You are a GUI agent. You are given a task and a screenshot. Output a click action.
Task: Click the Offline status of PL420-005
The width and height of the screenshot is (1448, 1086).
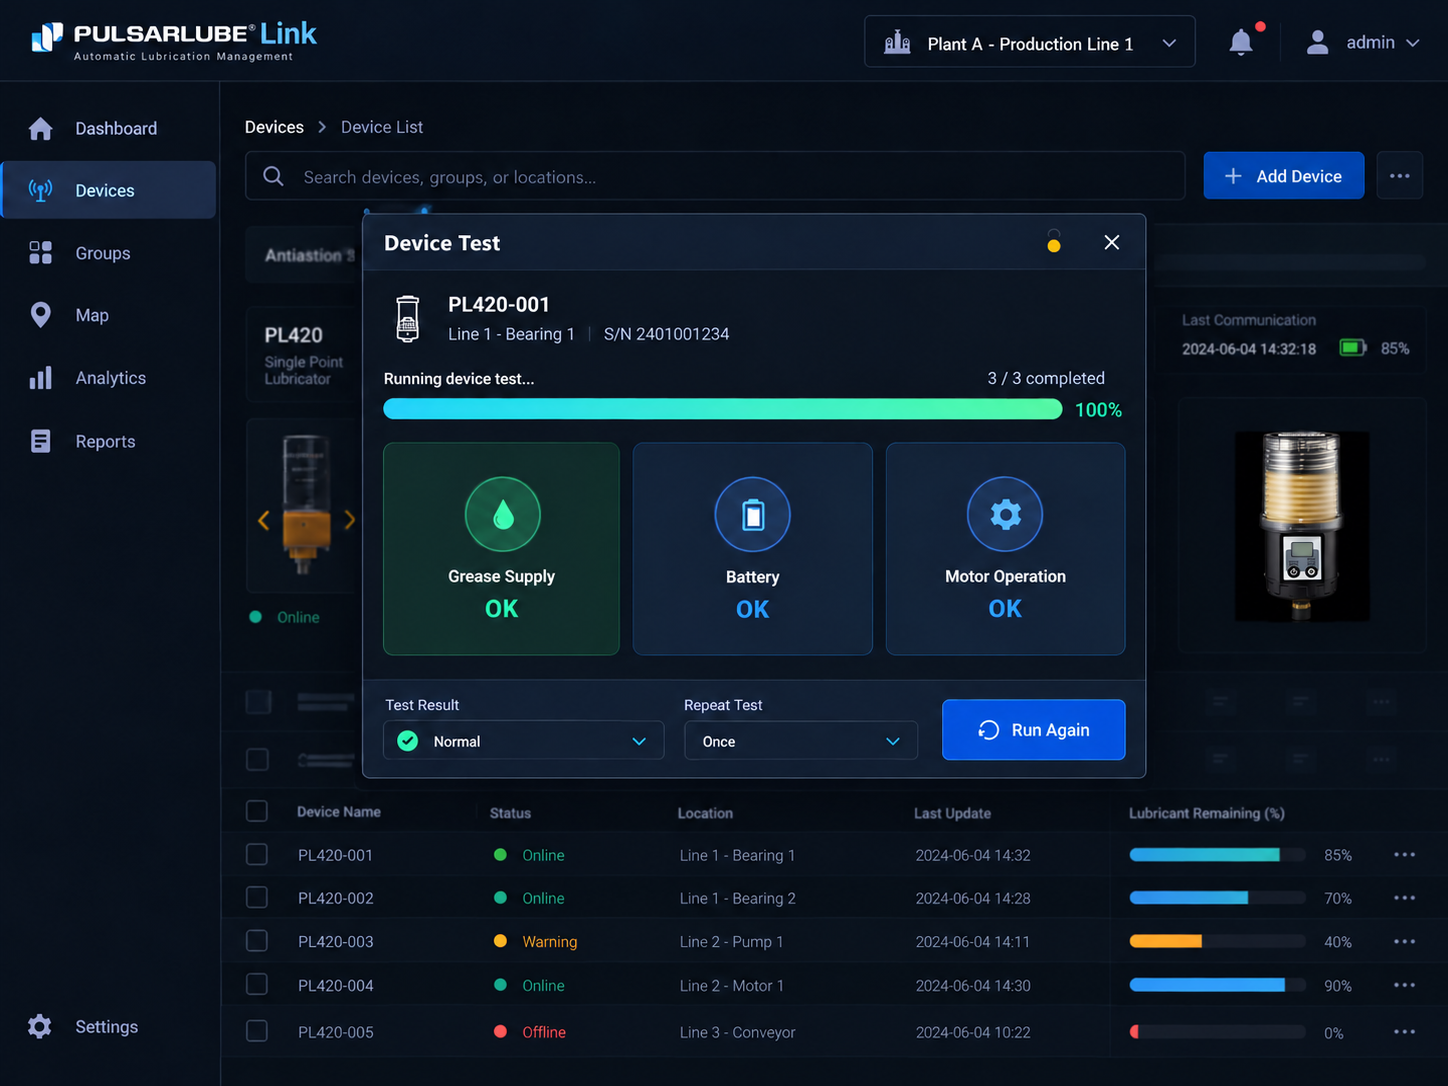[x=544, y=1032]
